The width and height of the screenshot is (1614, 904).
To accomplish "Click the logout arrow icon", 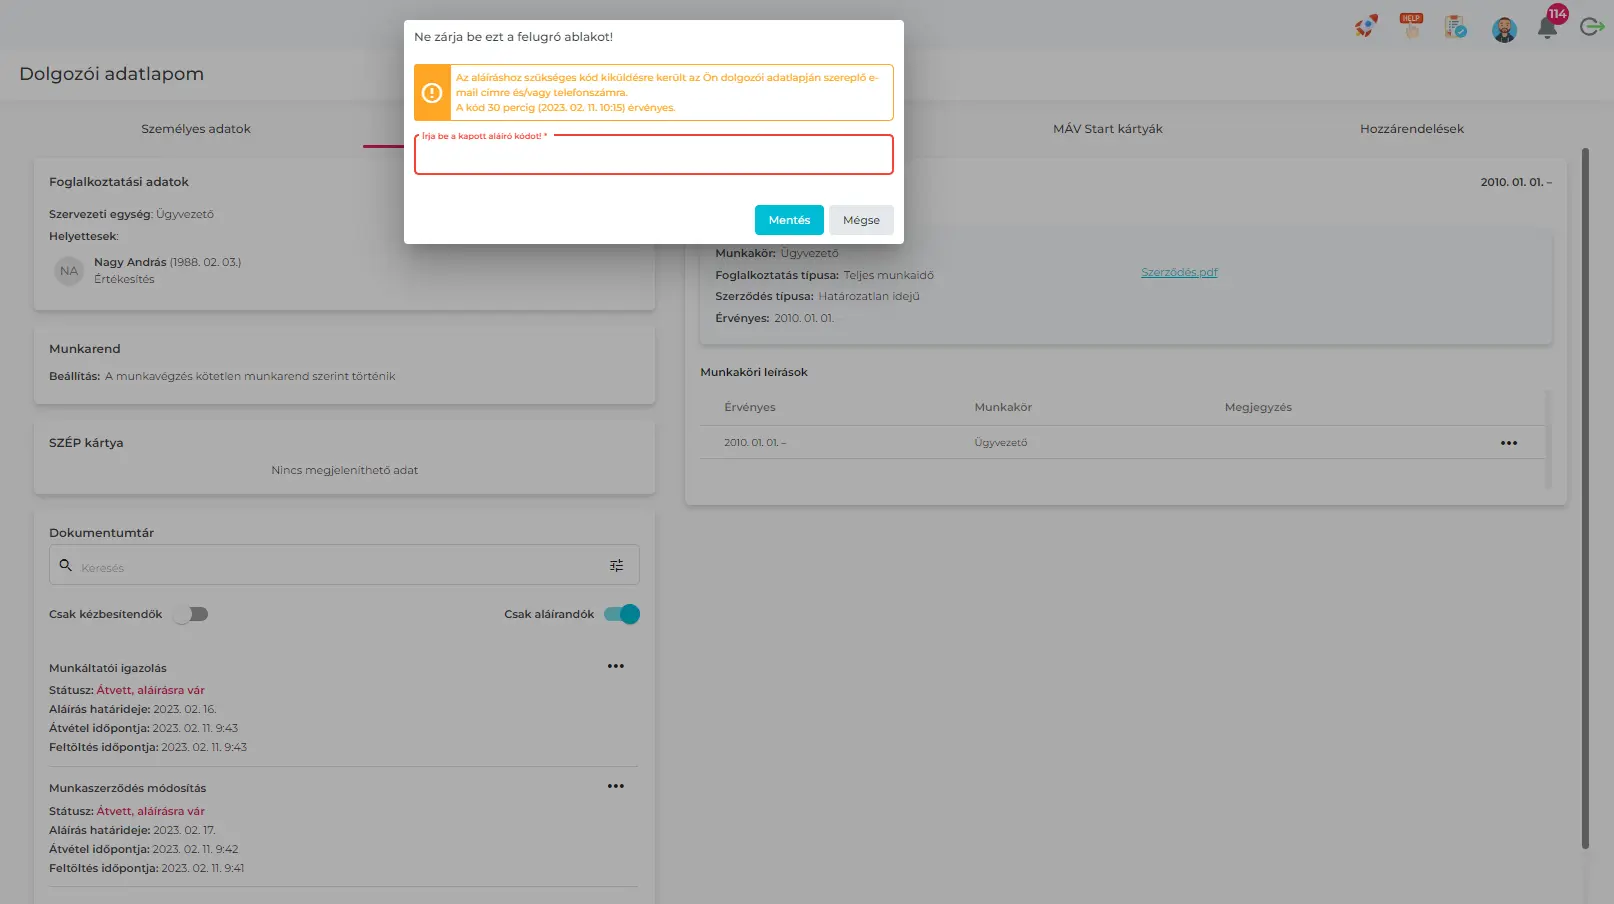I will (x=1592, y=26).
